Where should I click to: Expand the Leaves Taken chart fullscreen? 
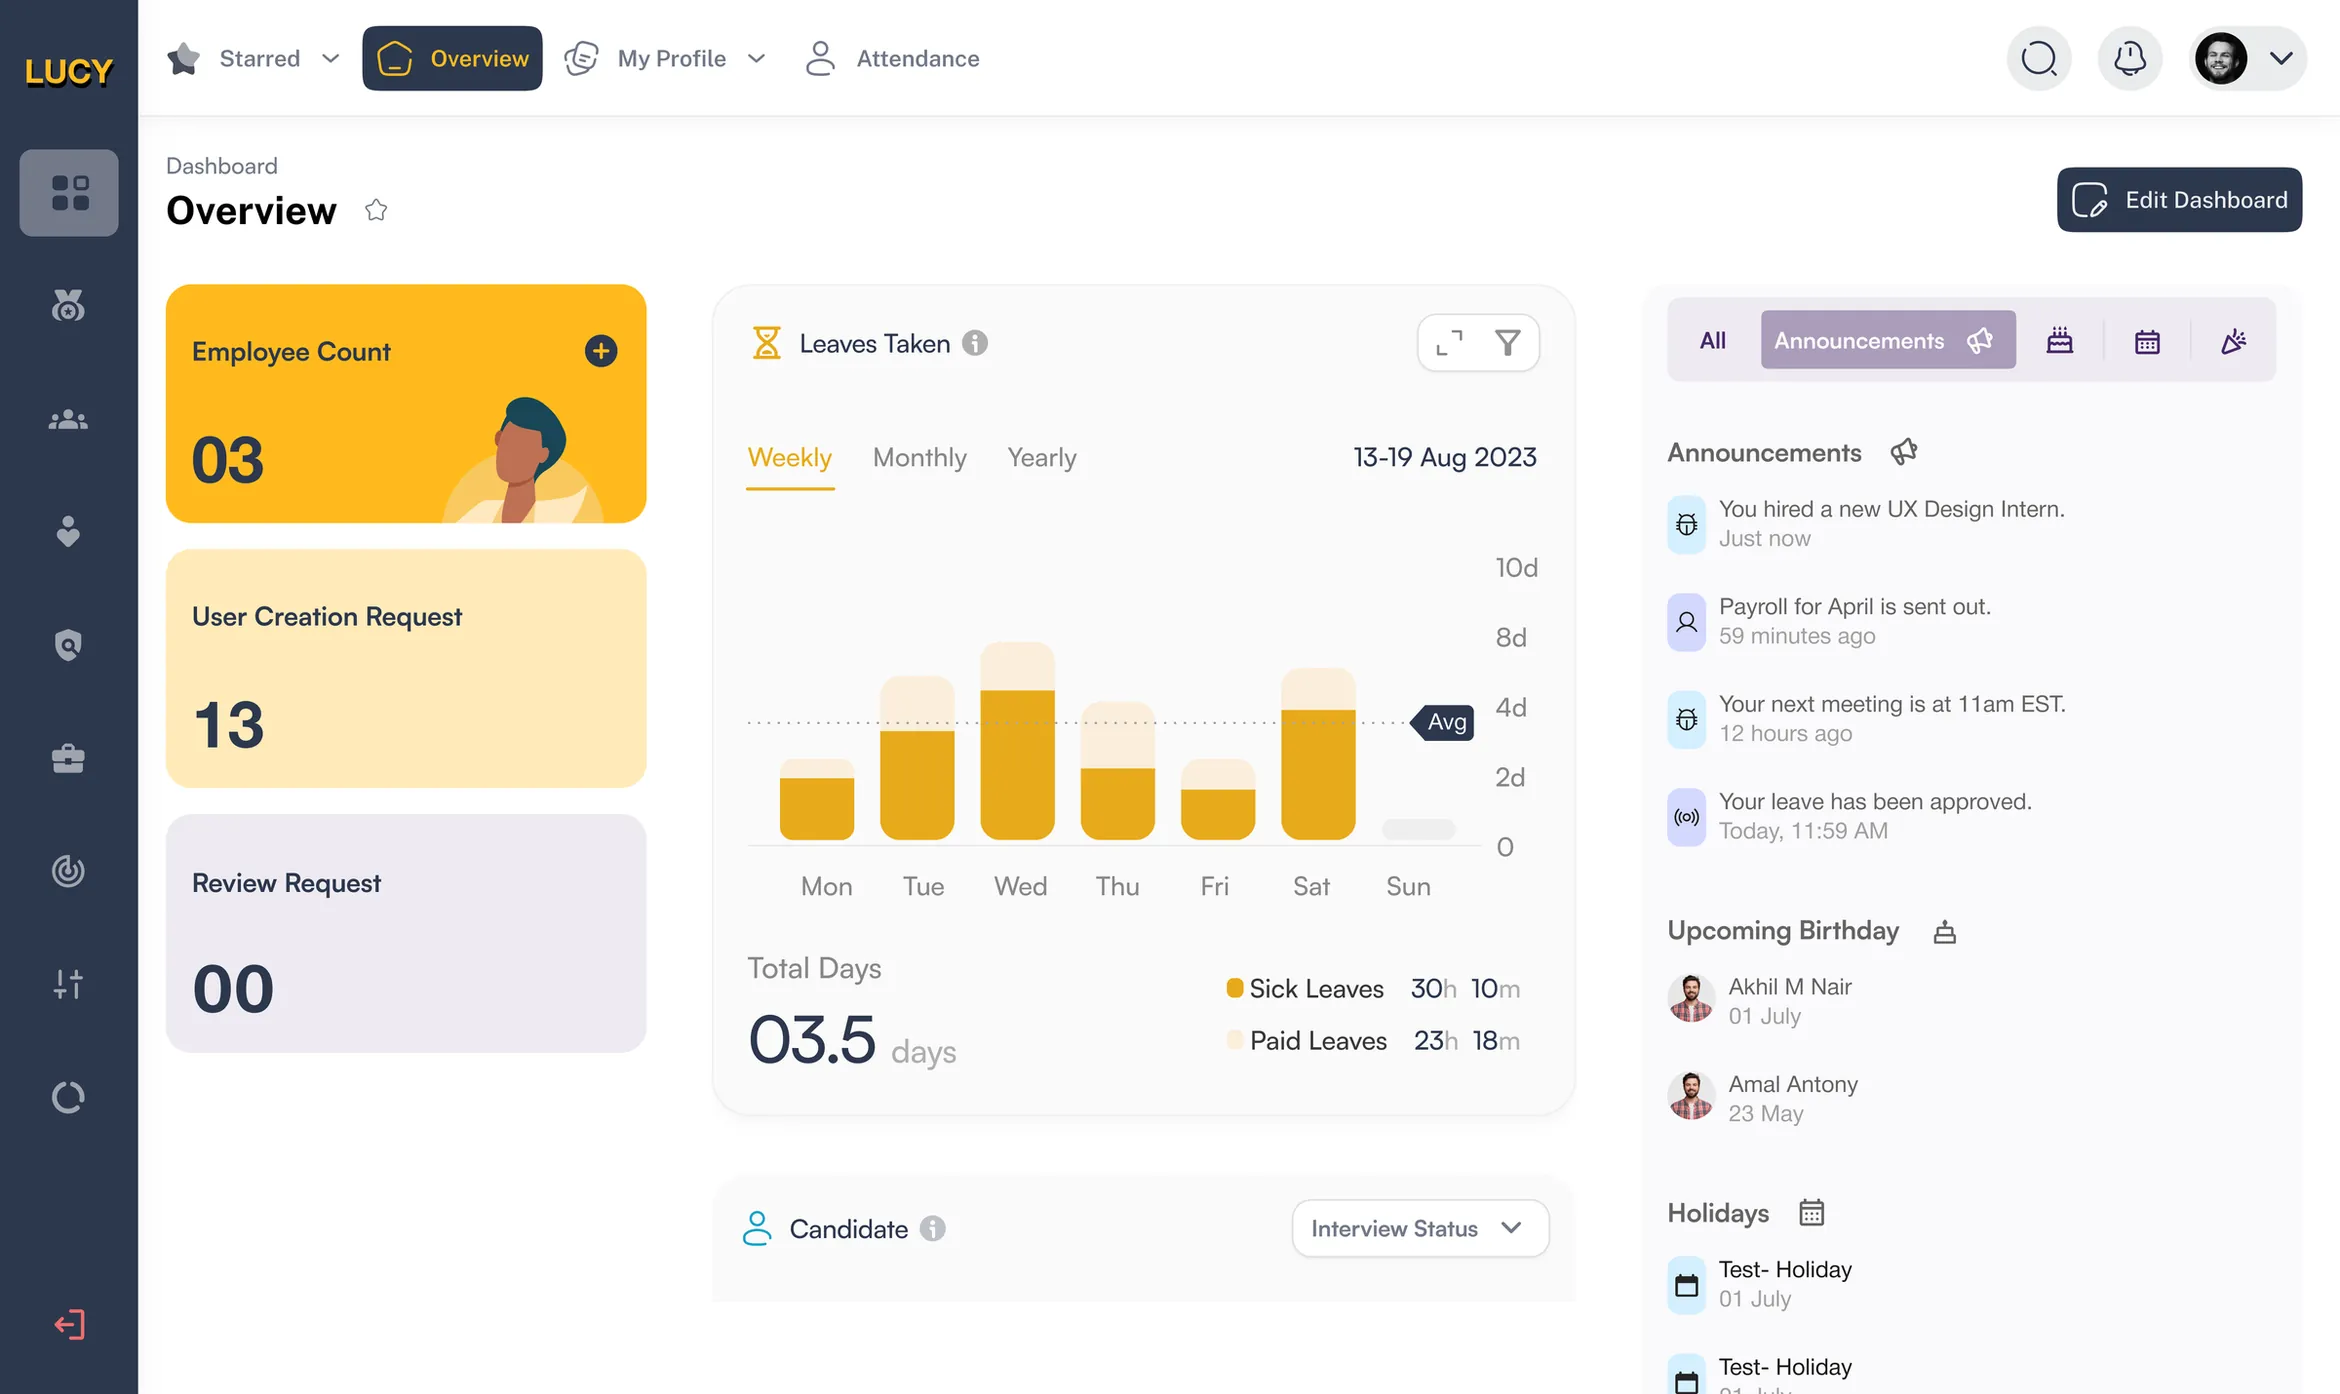coord(1449,343)
